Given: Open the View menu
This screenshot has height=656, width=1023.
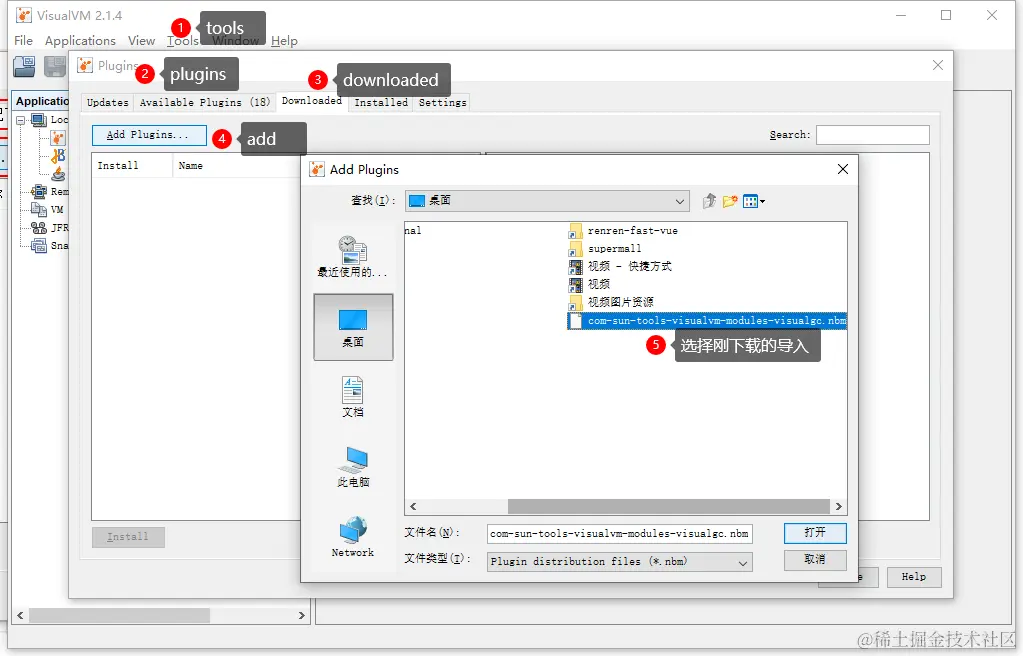Looking at the screenshot, I should 141,40.
